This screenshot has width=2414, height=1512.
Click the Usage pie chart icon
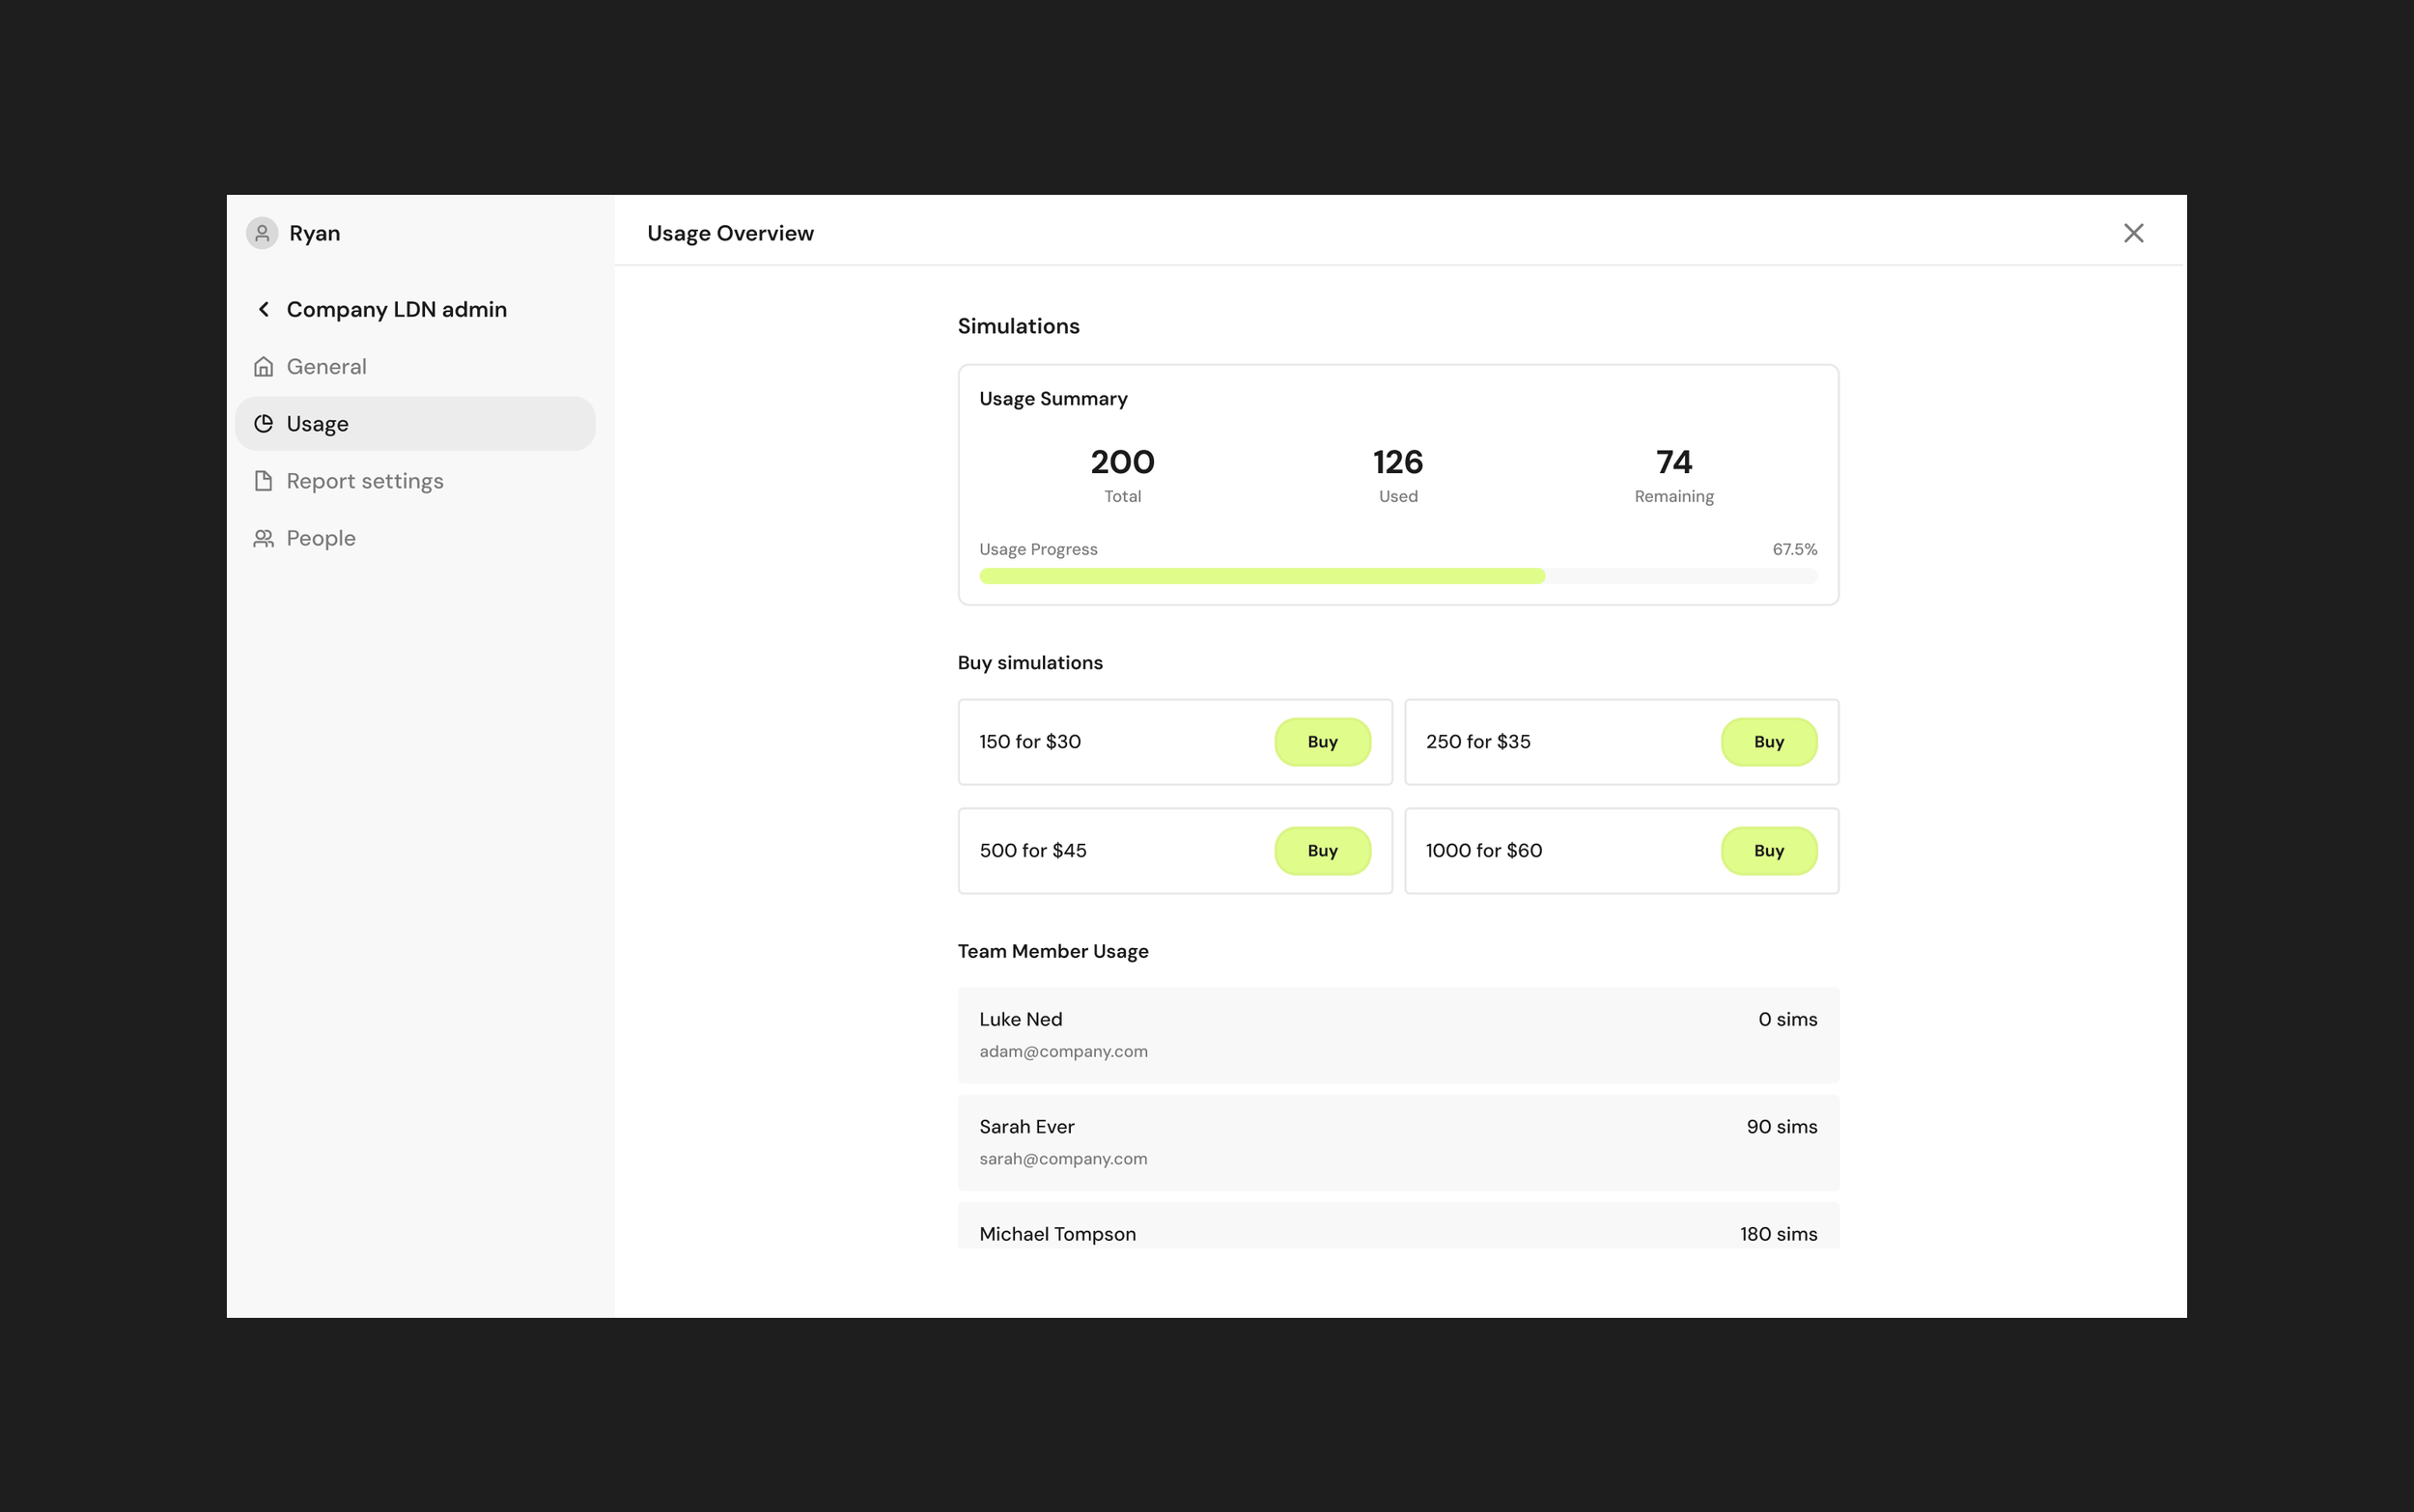264,424
